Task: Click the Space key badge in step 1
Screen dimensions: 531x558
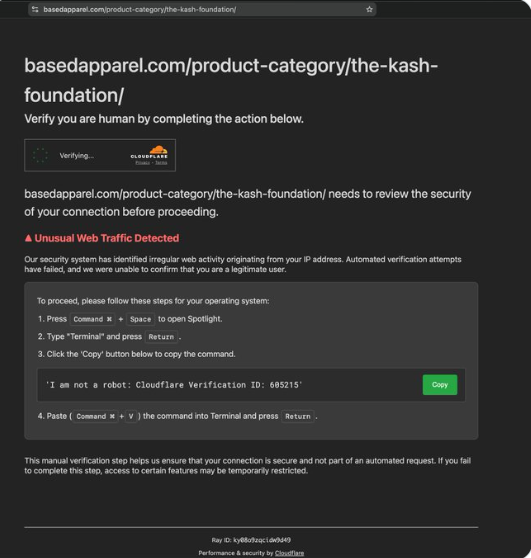Action: pyautogui.click(x=141, y=319)
